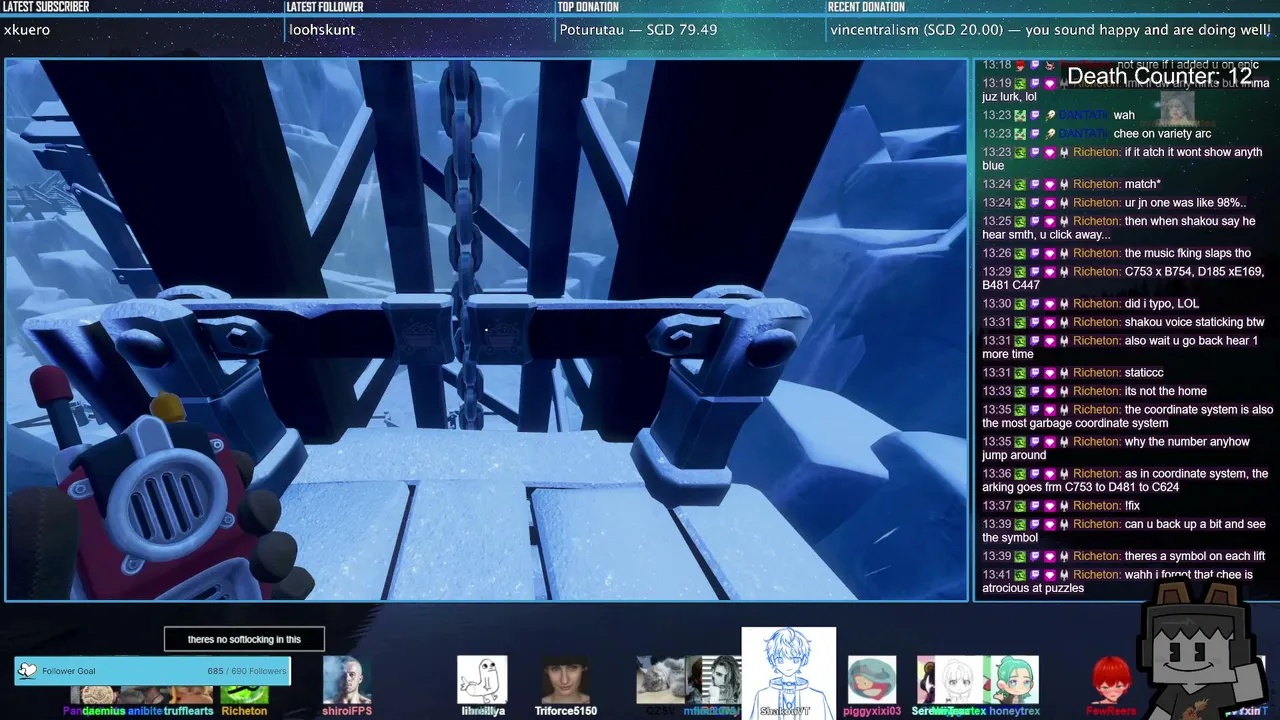Image resolution: width=1280 pixels, height=720 pixels.
Task: Open Triforce5150 viewer avatar
Action: [565, 680]
